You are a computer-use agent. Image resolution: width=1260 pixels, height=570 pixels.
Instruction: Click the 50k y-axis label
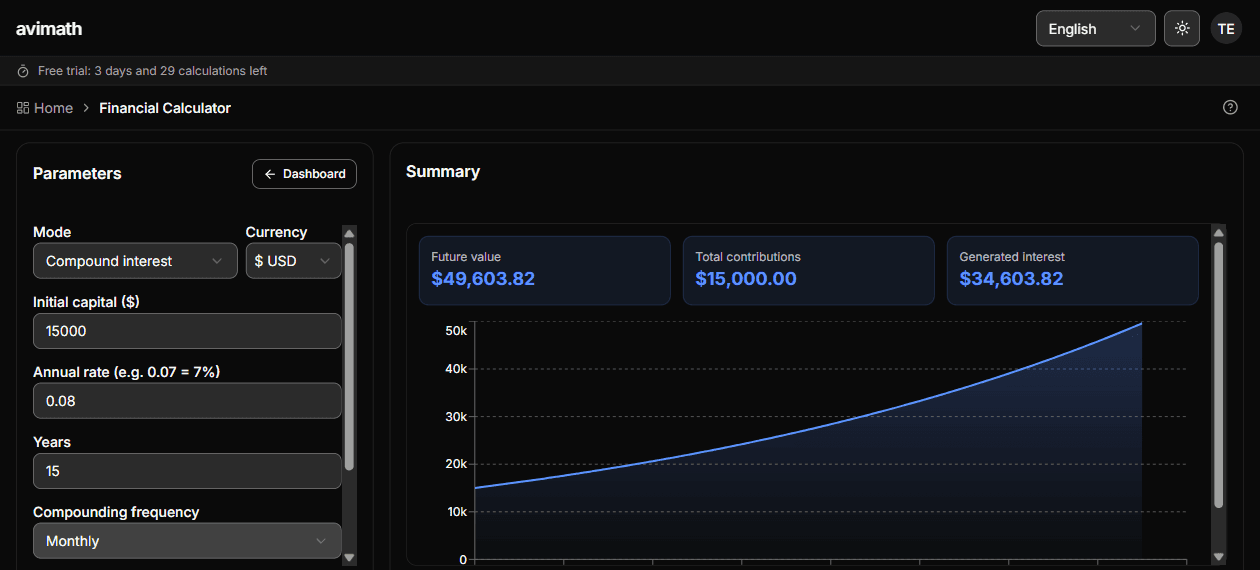coord(456,330)
